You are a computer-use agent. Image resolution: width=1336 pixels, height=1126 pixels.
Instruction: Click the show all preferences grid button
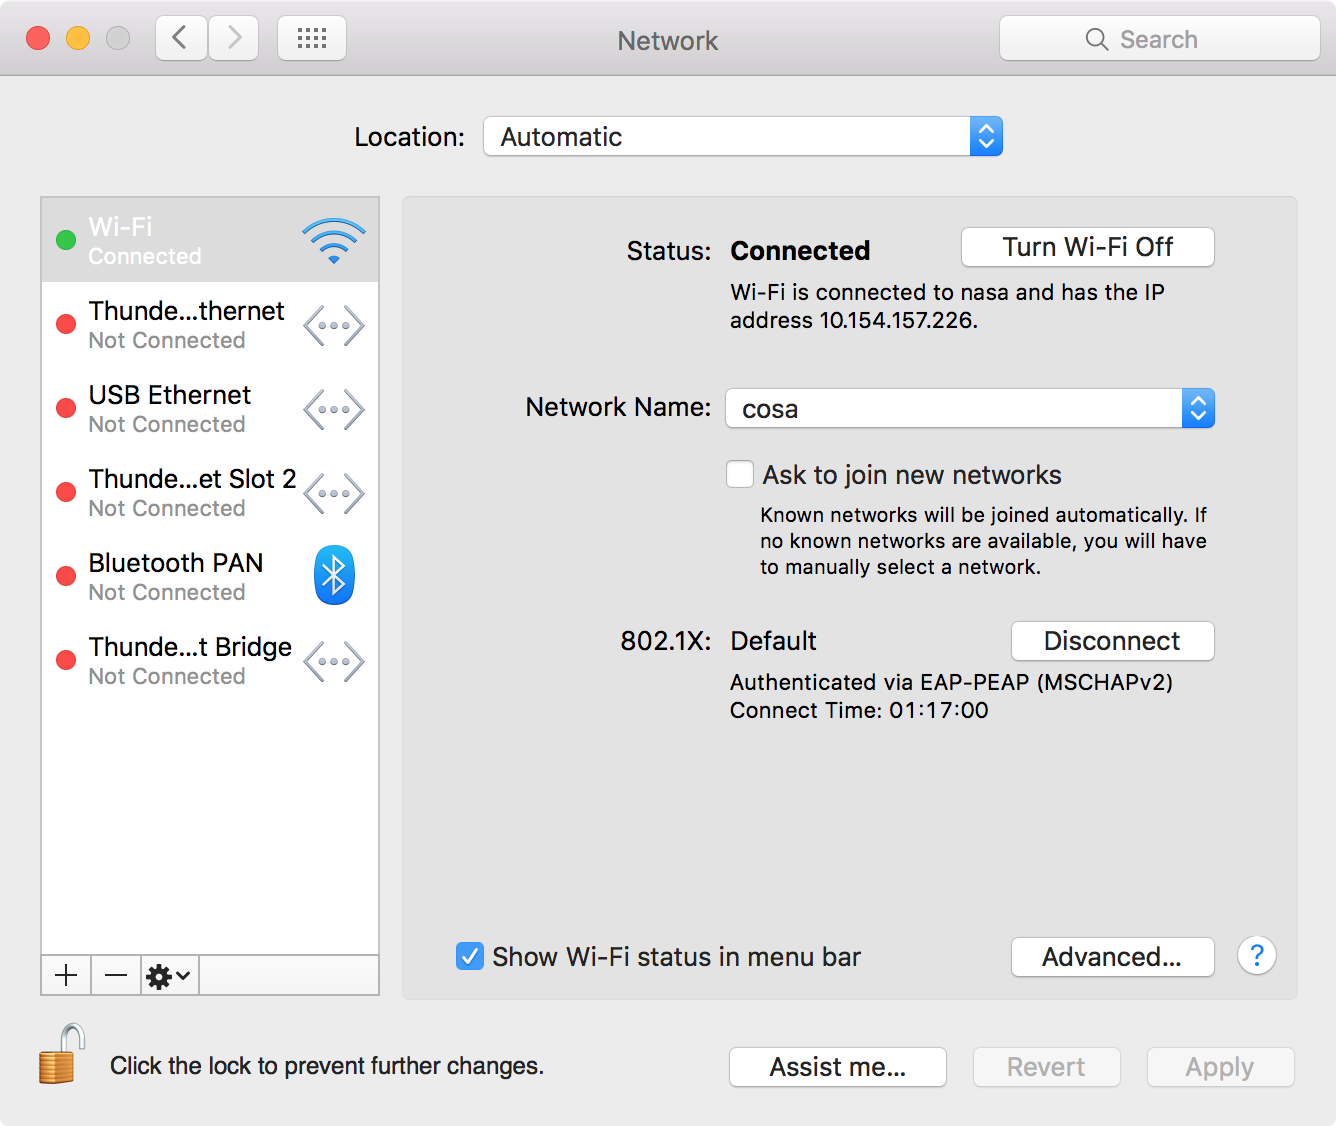point(311,37)
